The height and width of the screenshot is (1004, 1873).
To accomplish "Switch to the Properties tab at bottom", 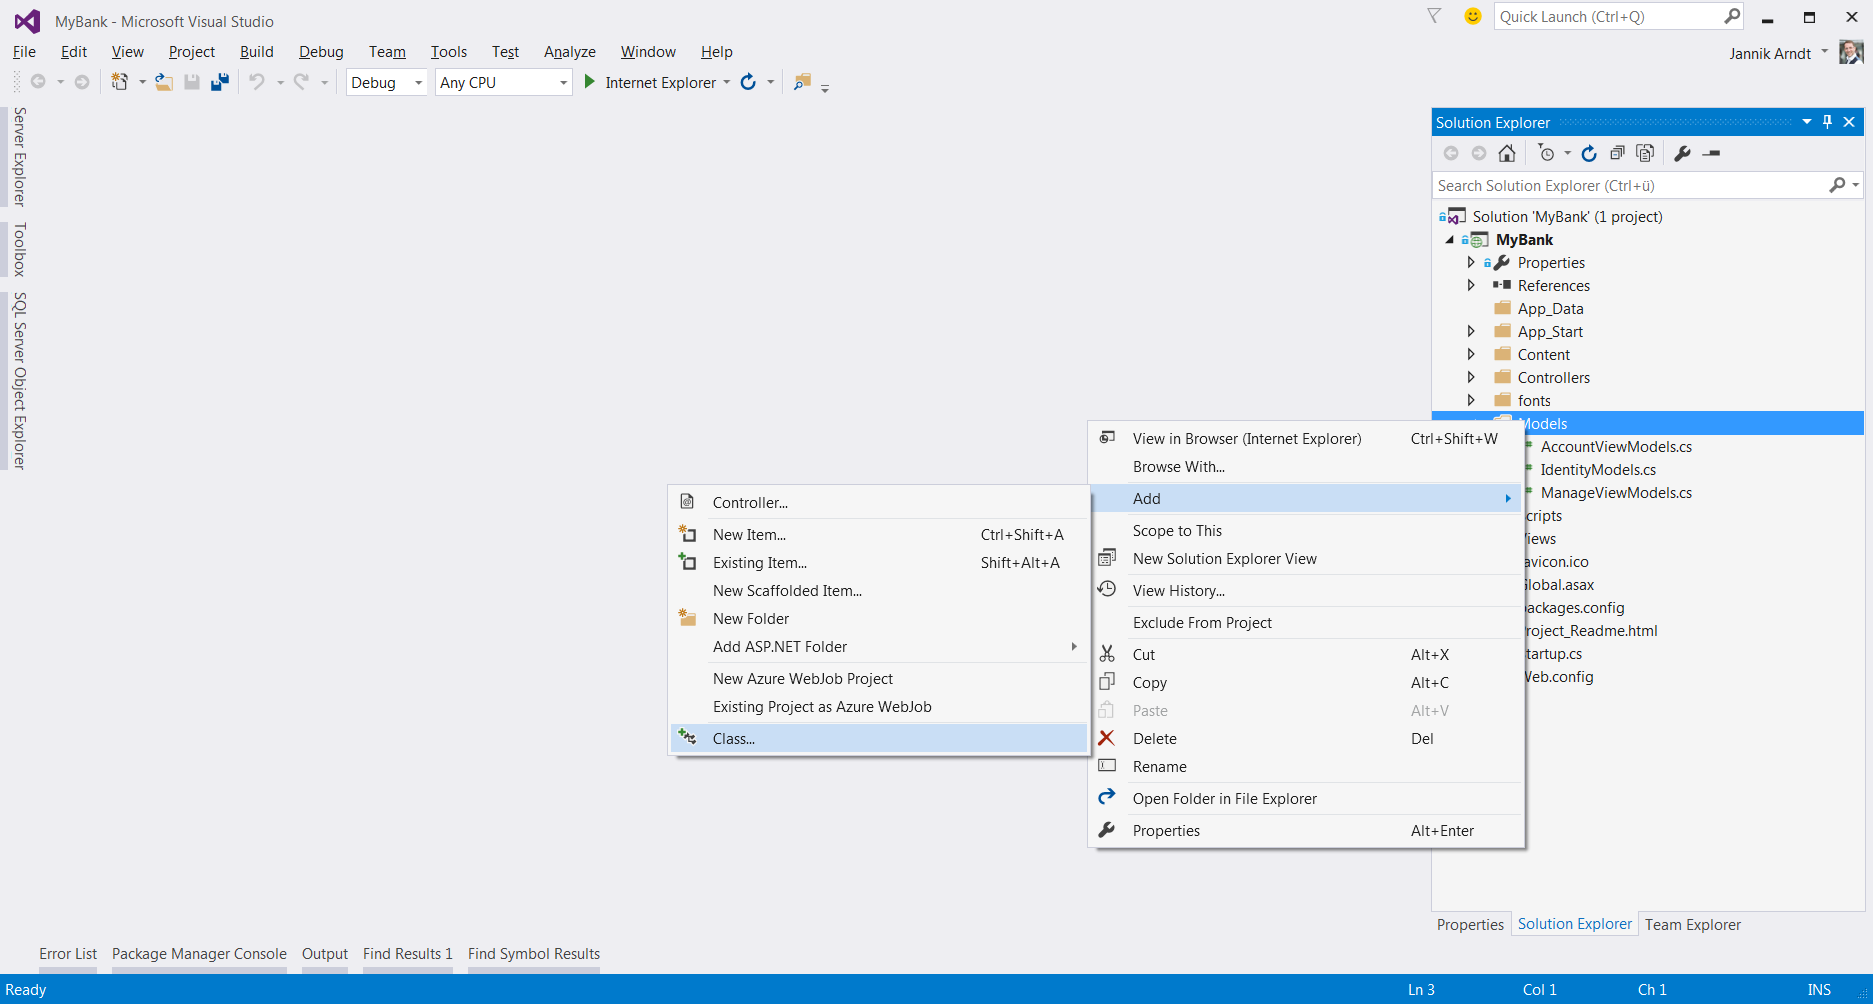I will tap(1470, 924).
